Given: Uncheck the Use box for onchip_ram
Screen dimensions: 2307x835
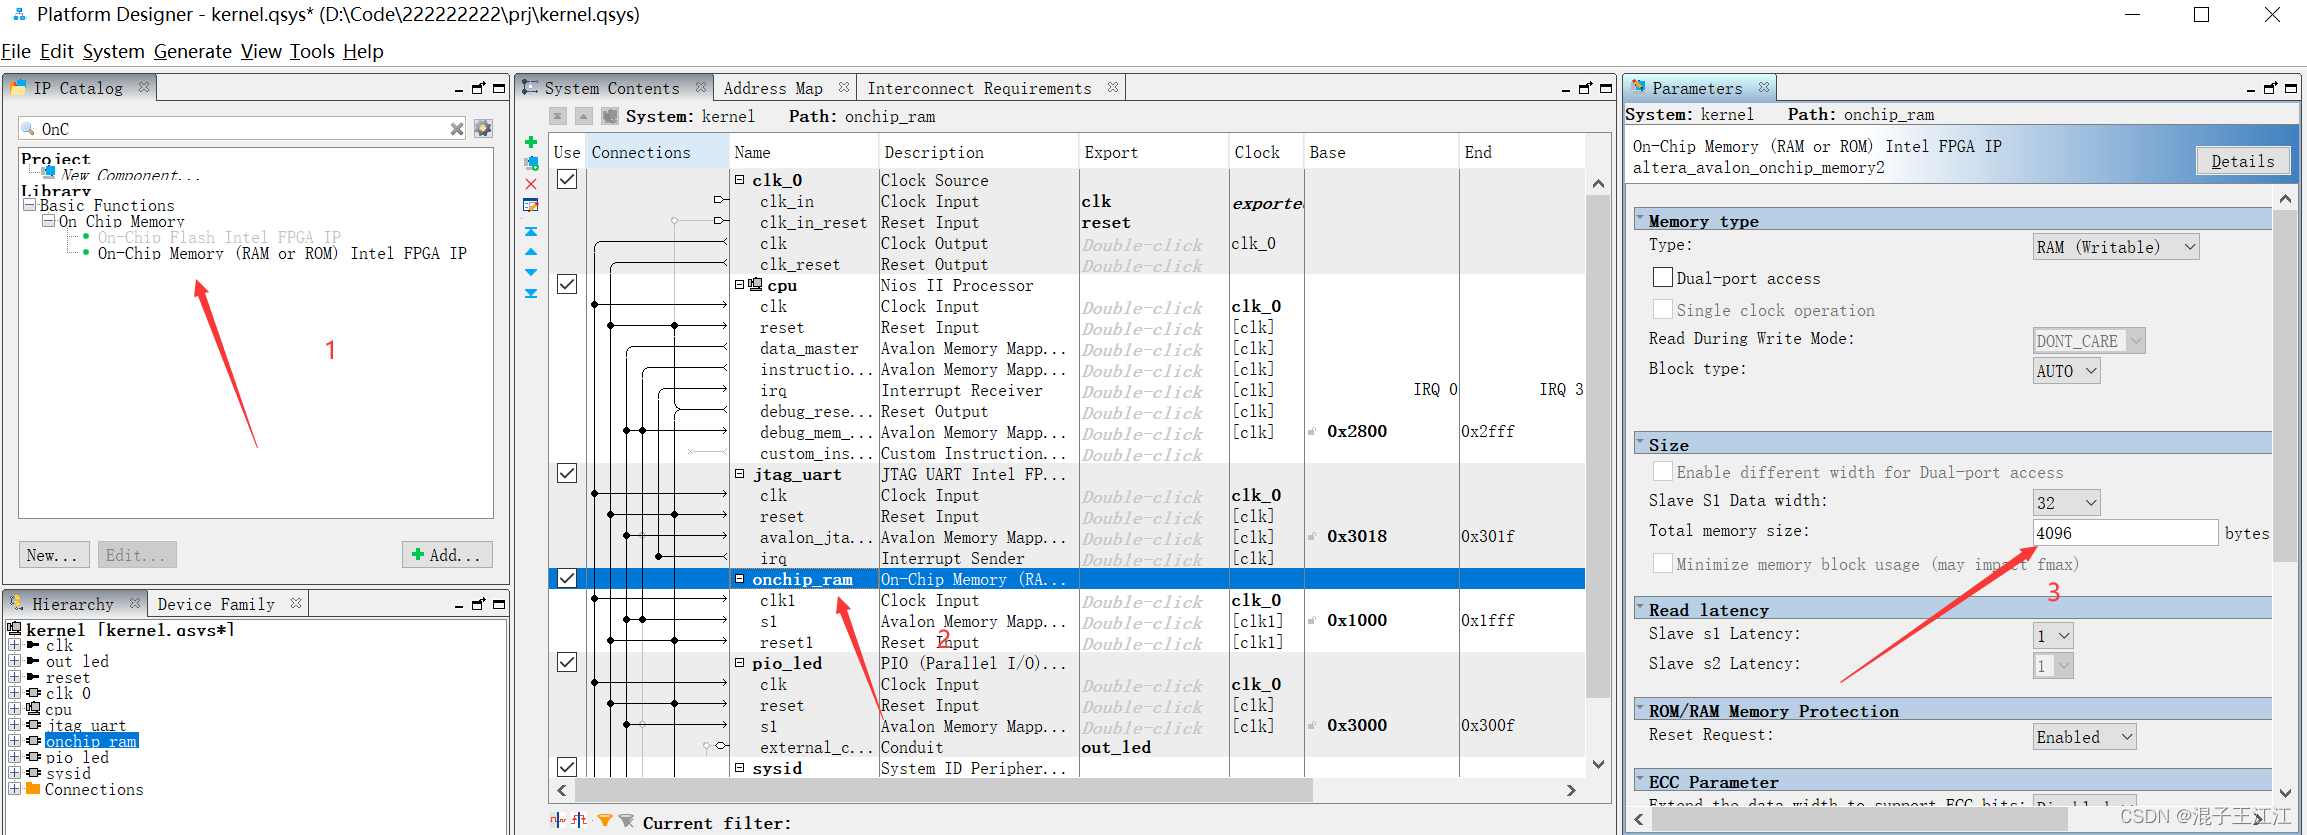Looking at the screenshot, I should point(567,578).
